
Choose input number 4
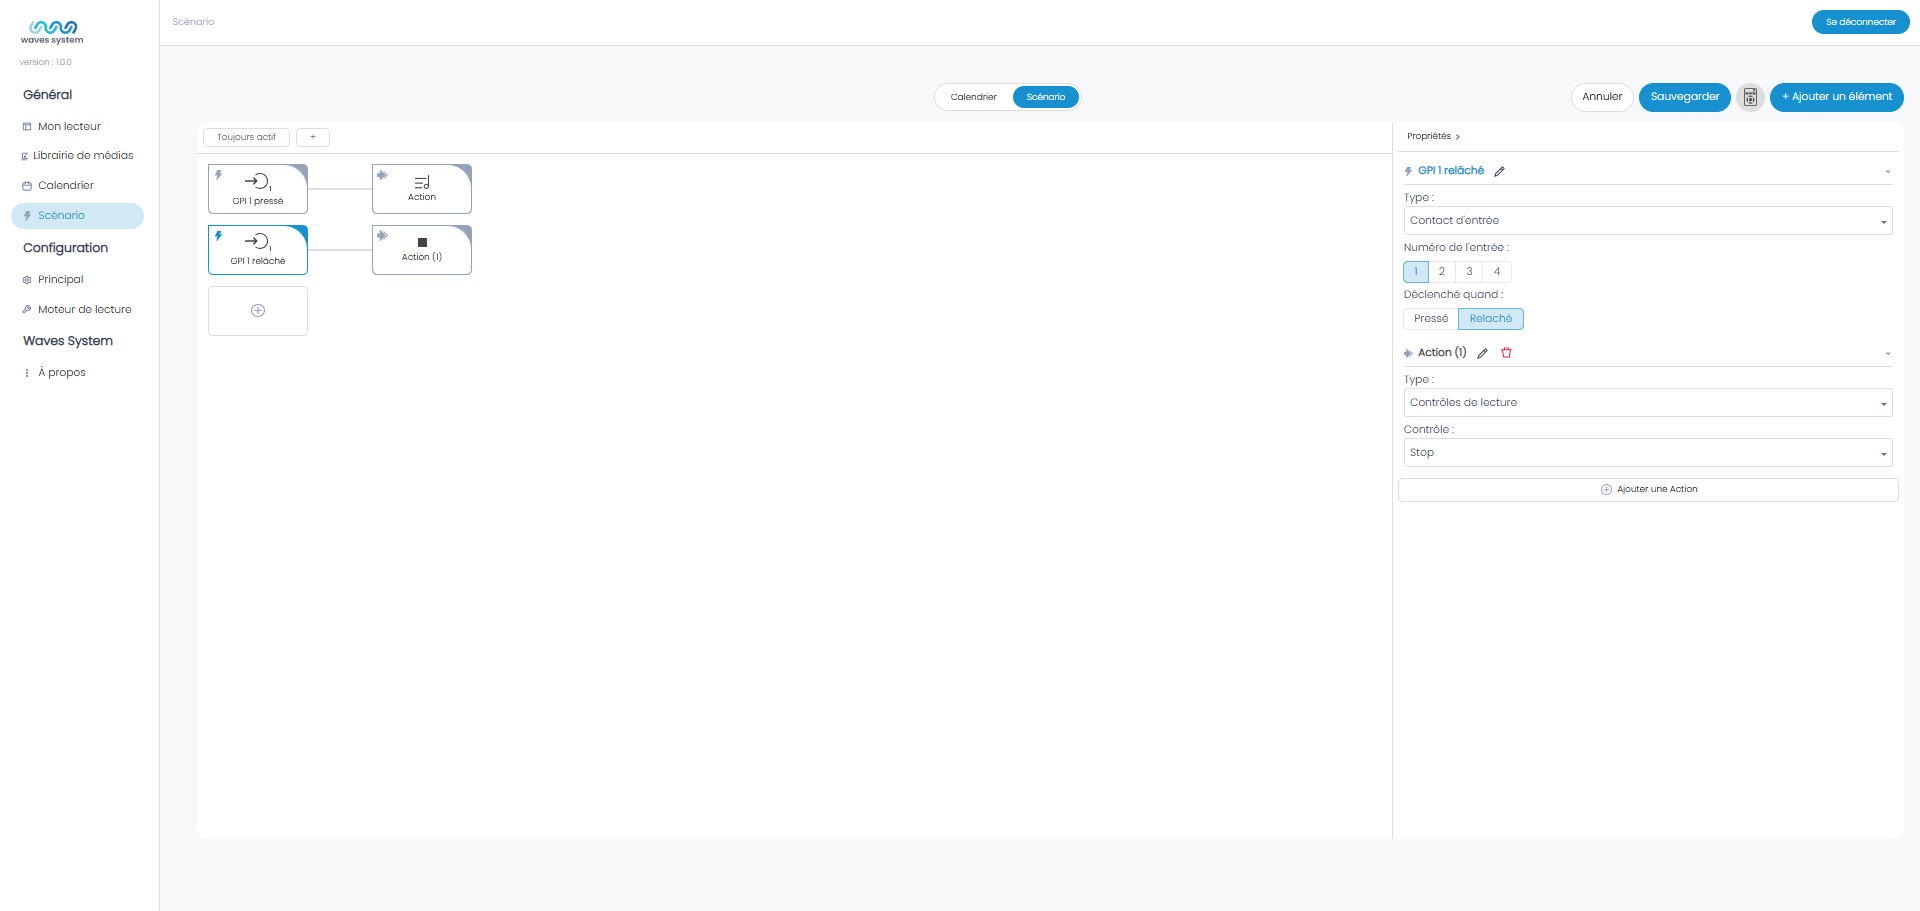1497,272
